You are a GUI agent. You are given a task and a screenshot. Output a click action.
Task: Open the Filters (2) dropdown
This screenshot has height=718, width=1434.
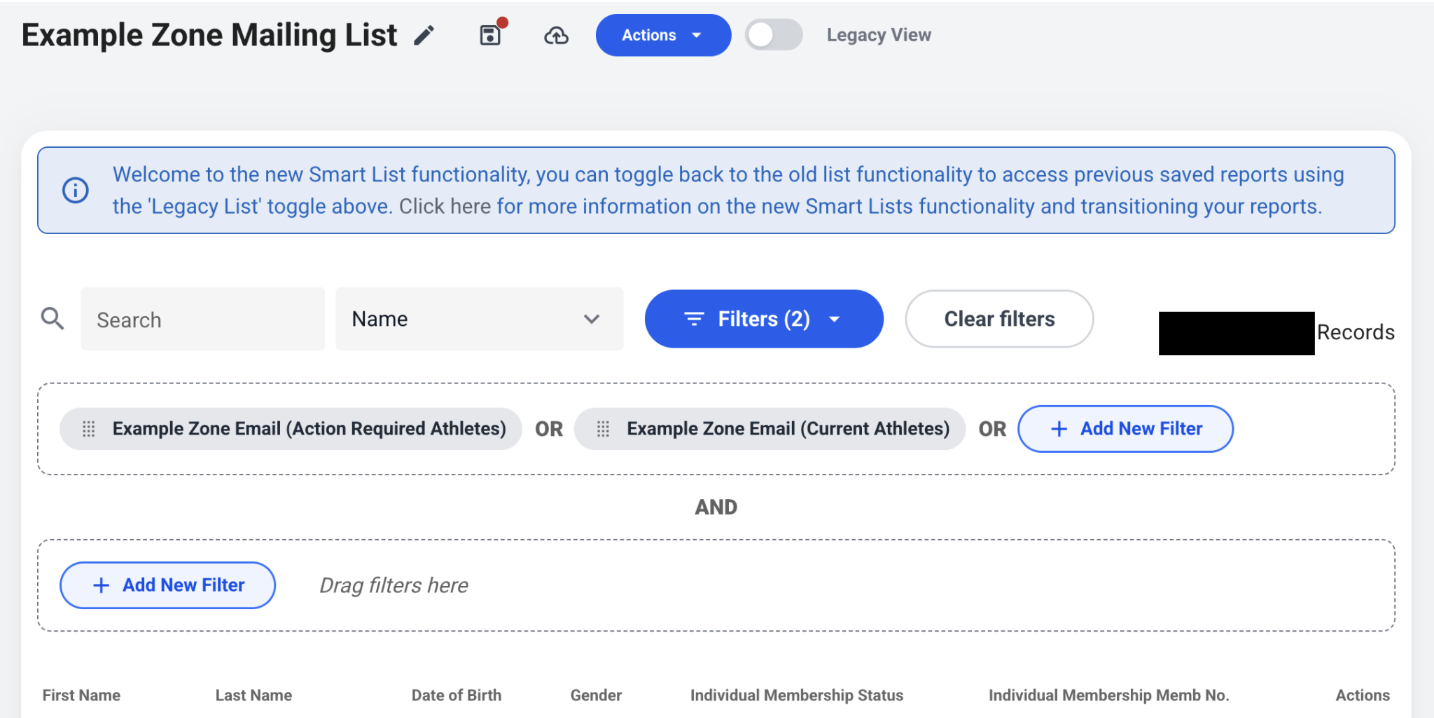[x=764, y=319]
